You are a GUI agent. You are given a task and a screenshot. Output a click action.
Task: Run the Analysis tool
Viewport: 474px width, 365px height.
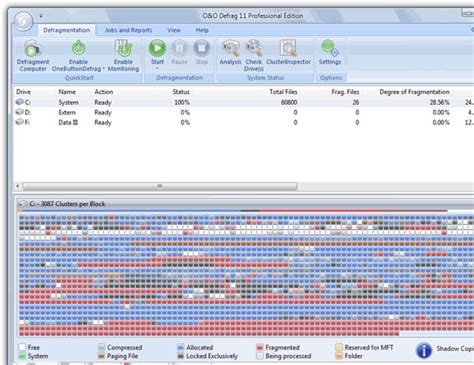[x=230, y=48]
